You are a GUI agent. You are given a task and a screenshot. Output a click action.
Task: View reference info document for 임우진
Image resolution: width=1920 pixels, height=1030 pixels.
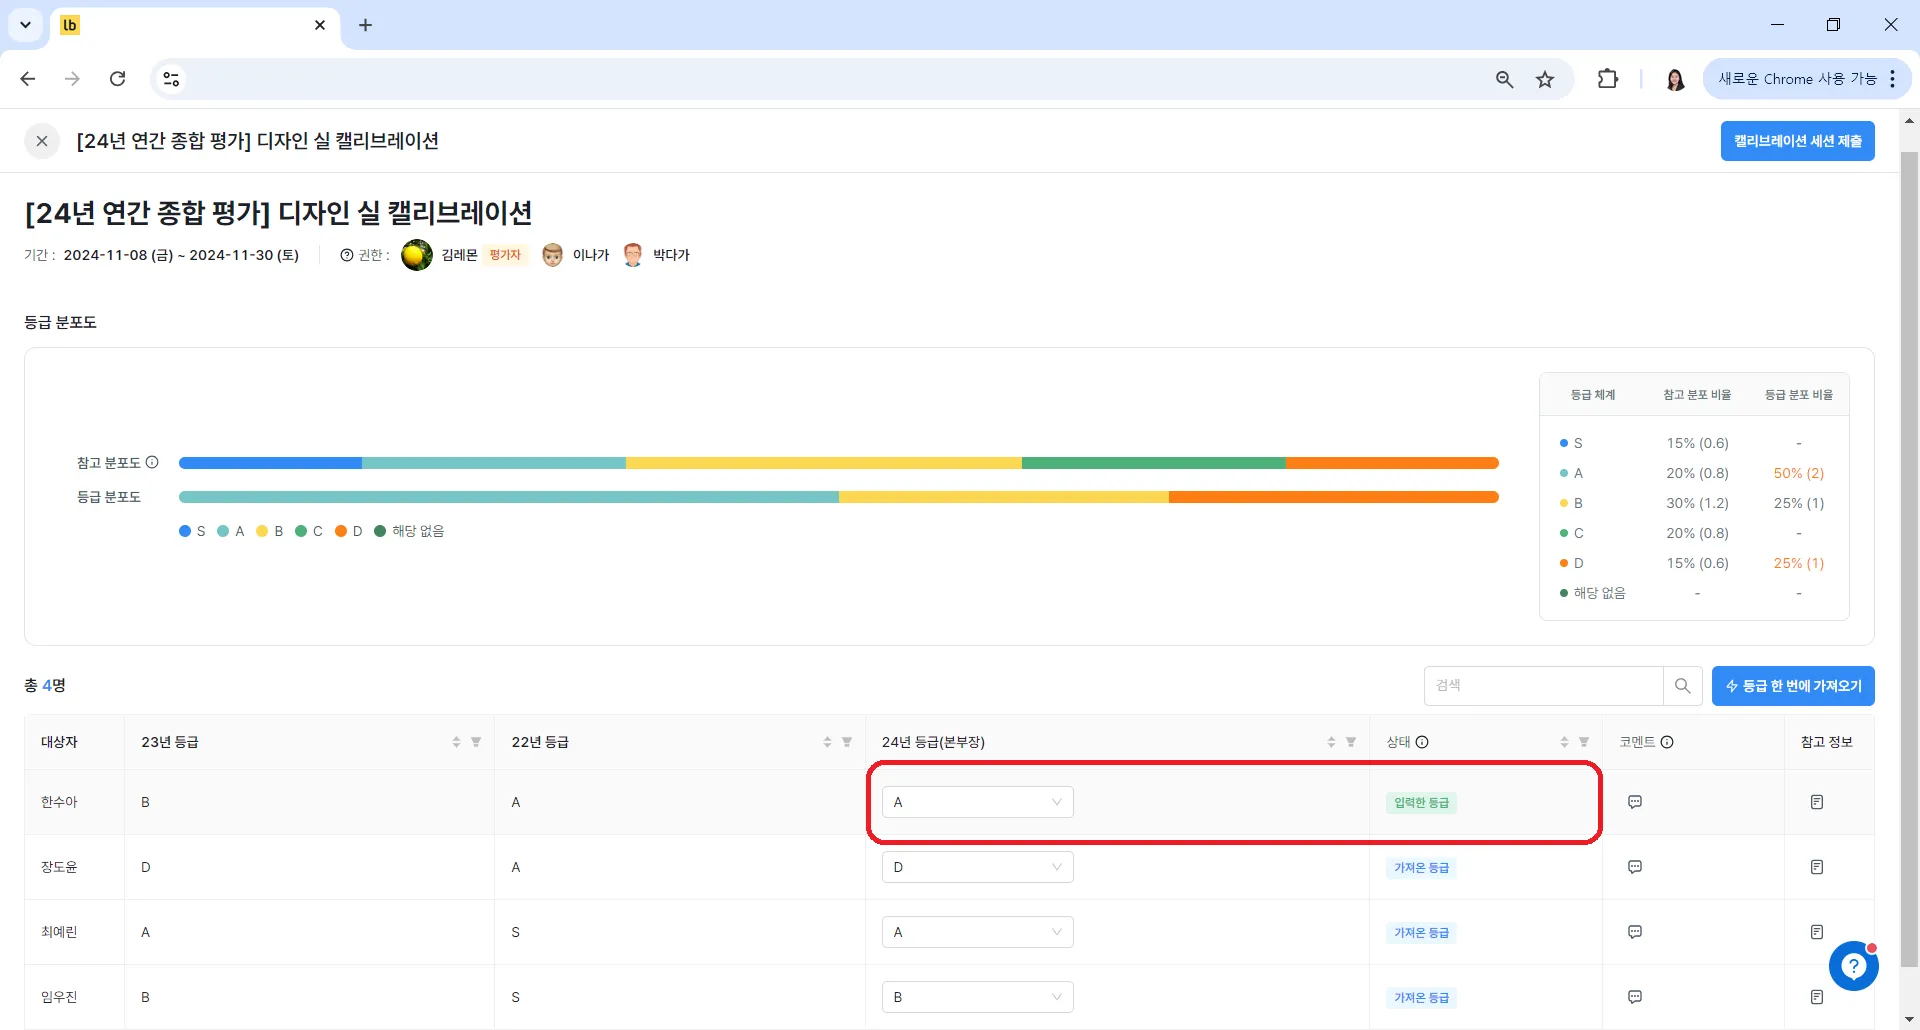tap(1817, 997)
